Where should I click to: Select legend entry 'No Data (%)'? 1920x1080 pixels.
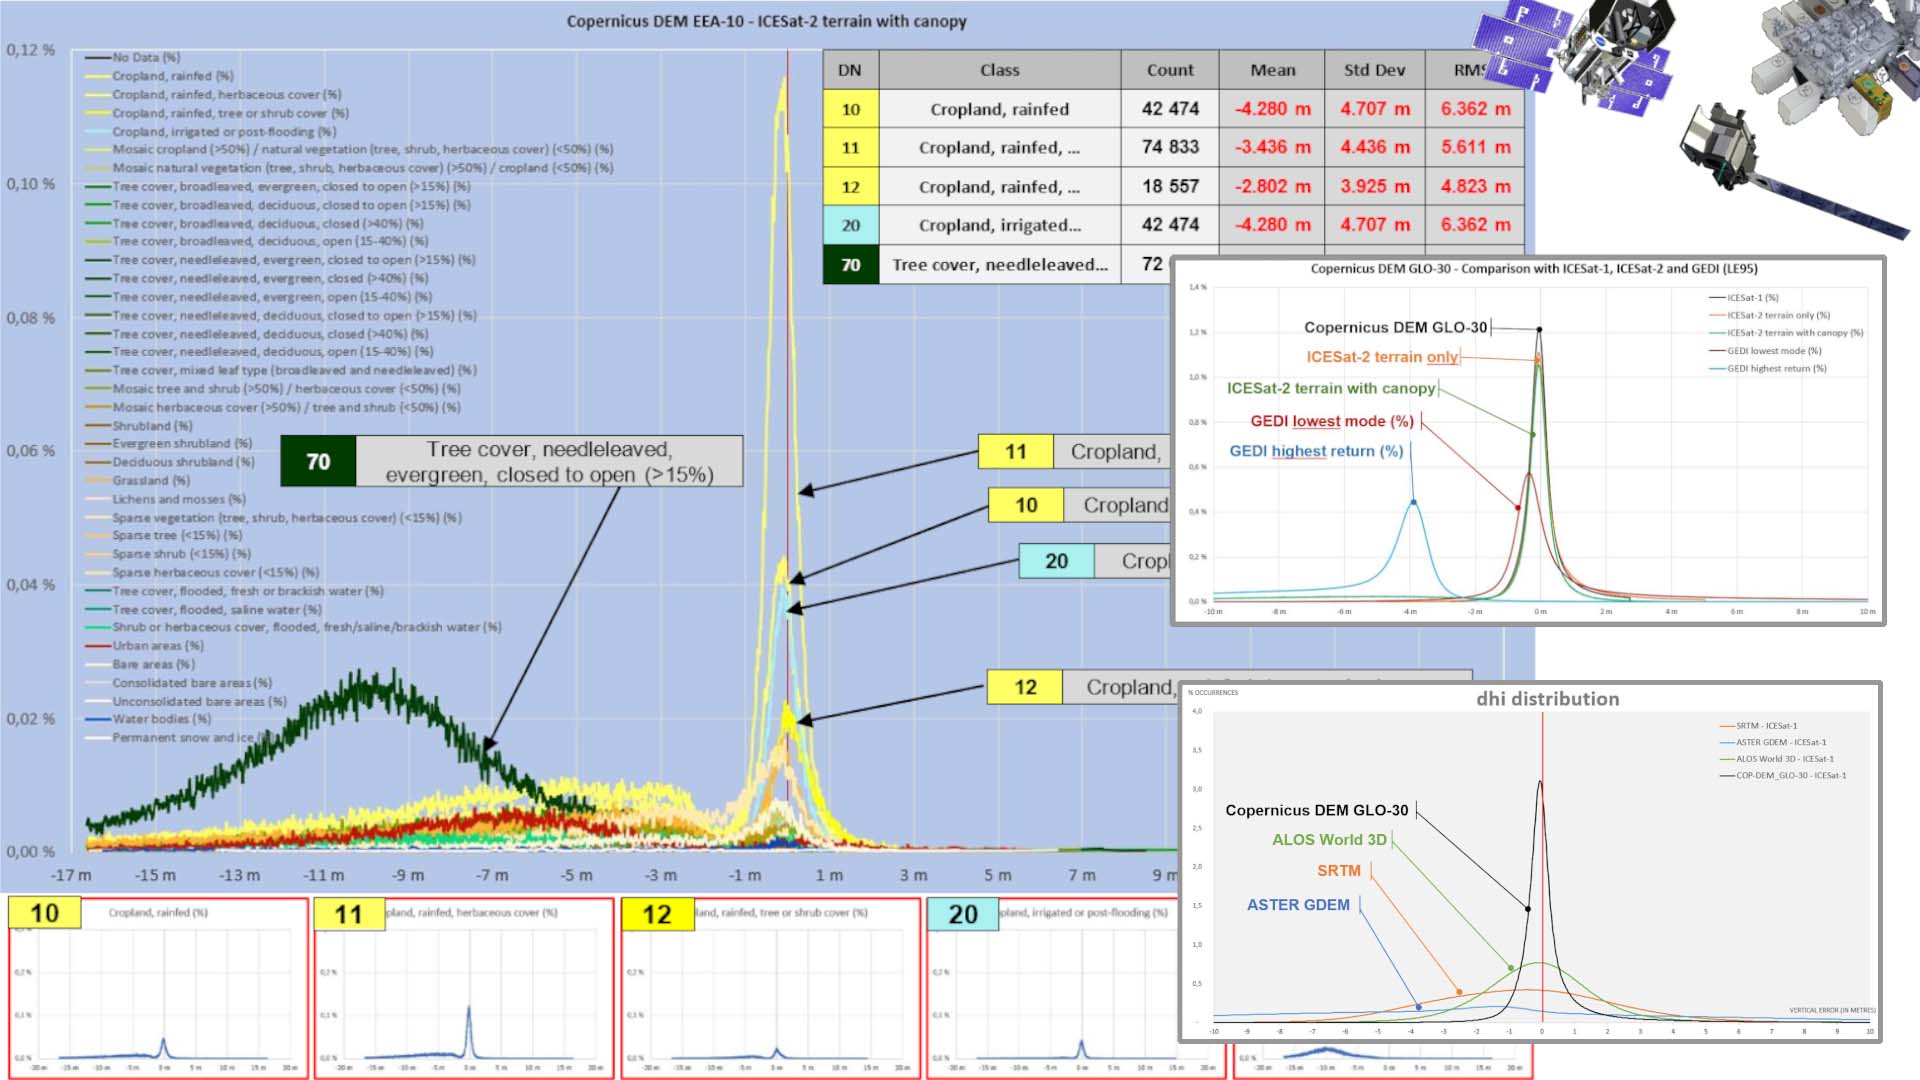click(x=133, y=57)
